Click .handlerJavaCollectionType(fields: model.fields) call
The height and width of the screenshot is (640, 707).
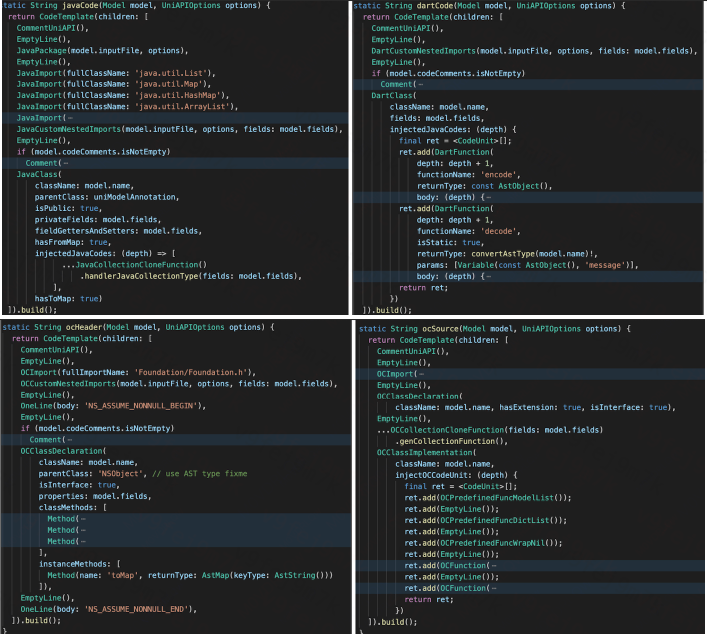(x=191, y=276)
